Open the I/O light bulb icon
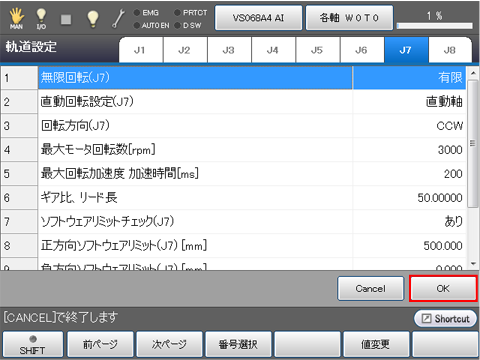Screen dimensions: 480x360 point(41,19)
